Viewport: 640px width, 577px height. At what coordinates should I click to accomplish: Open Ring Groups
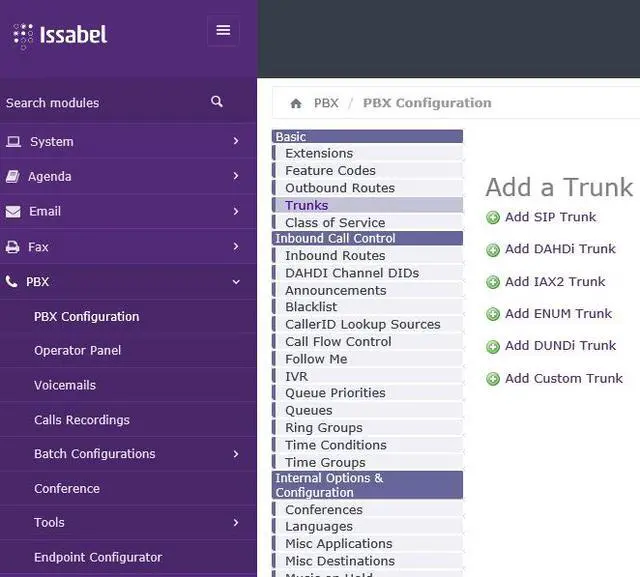click(x=367, y=428)
